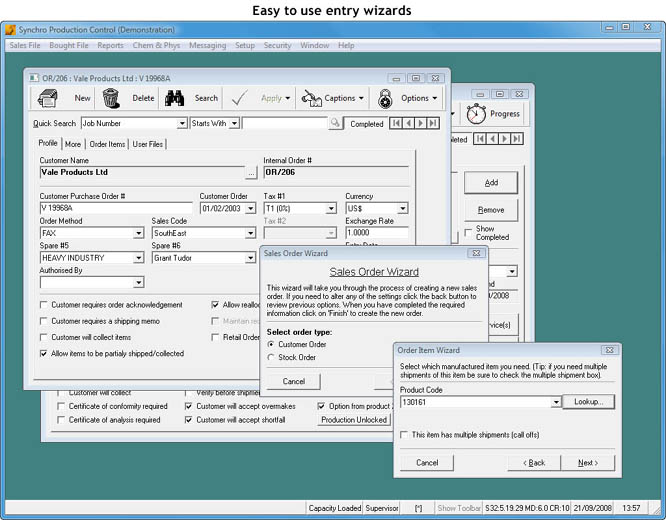The height and width of the screenshot is (520, 666).
Task: Click the Lookup... button
Action: (x=588, y=402)
